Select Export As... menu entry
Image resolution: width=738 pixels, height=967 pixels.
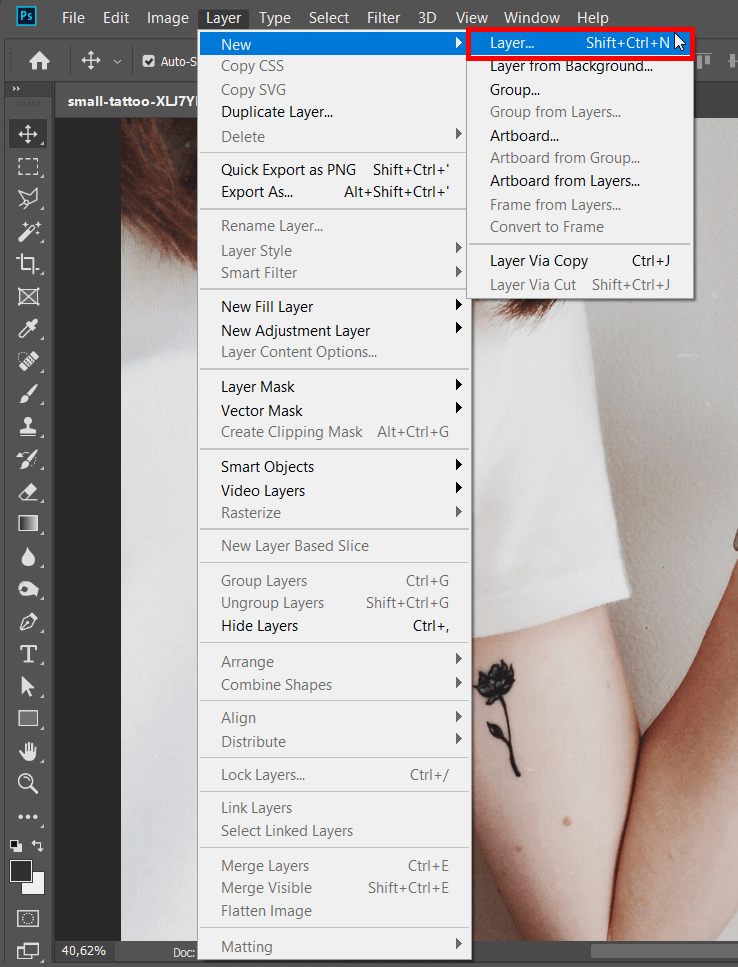pos(334,192)
